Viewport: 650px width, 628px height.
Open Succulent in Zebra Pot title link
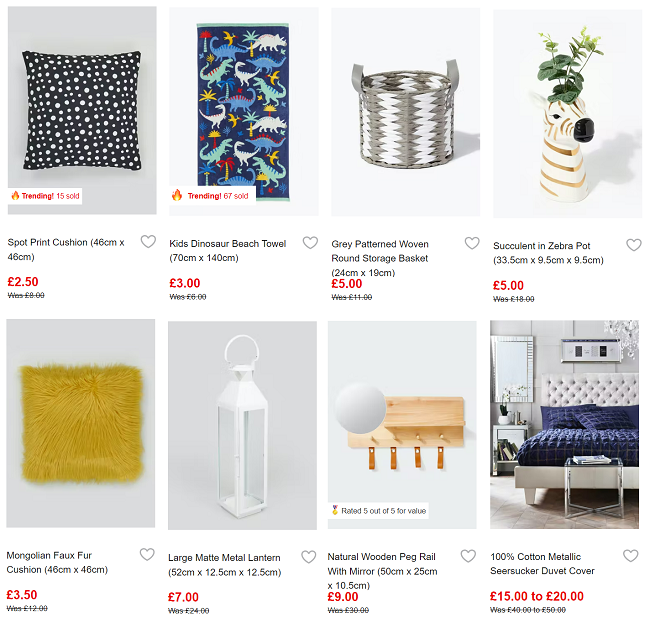(x=548, y=253)
